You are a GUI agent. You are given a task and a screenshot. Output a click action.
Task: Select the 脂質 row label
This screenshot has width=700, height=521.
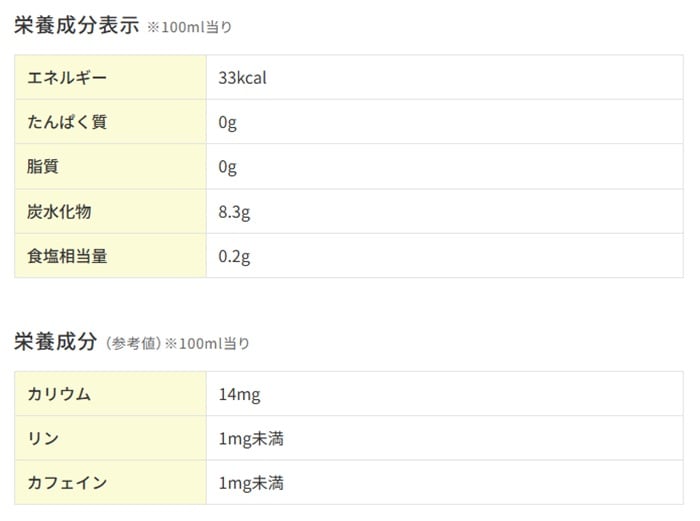tap(43, 167)
